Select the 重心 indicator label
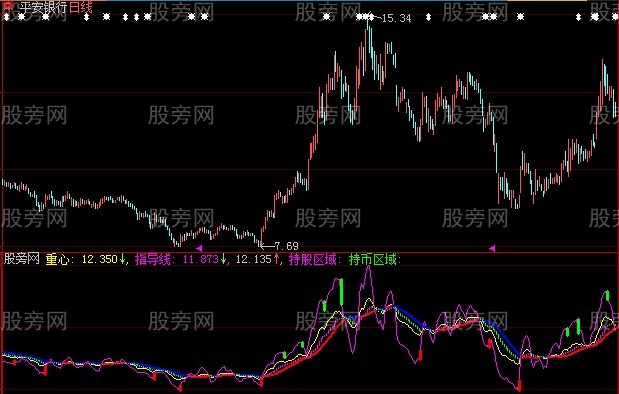The height and width of the screenshot is (394, 619). (57, 259)
